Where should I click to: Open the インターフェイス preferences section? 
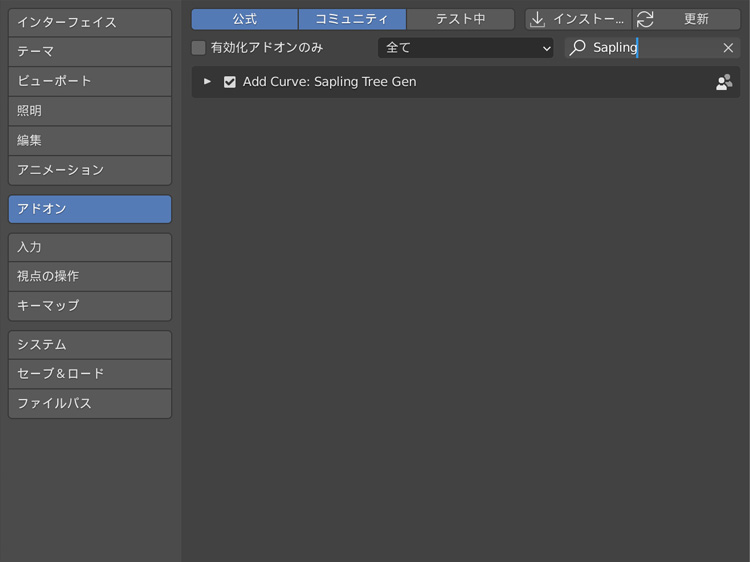89,22
